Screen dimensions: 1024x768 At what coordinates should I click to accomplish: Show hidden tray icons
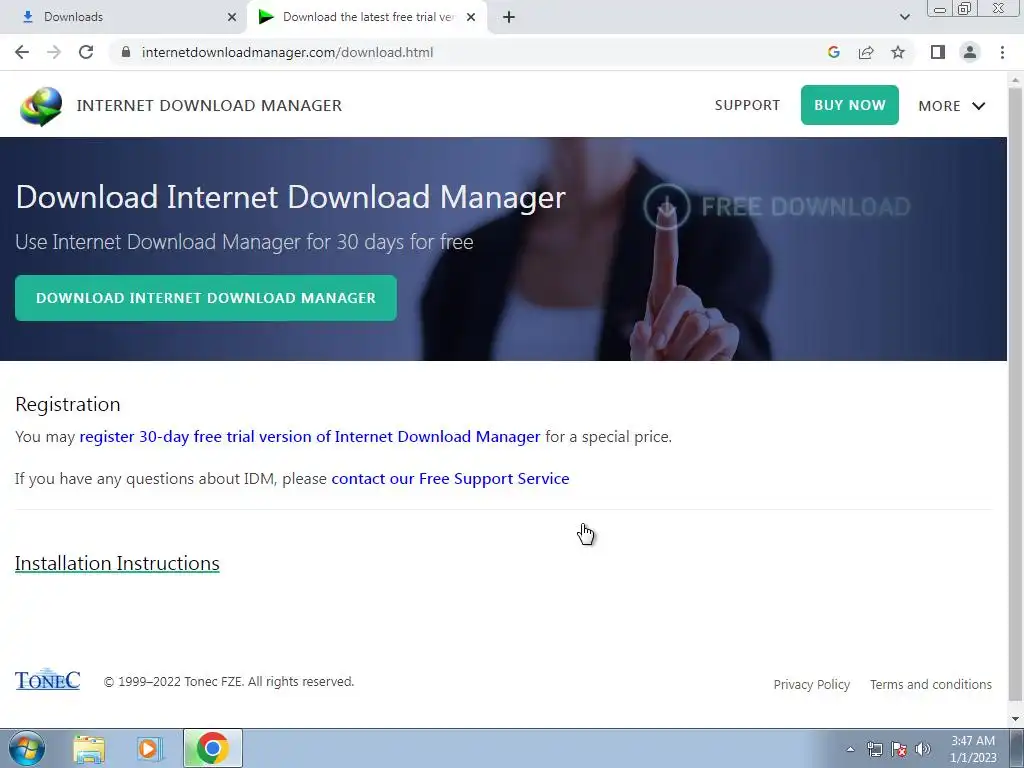850,749
